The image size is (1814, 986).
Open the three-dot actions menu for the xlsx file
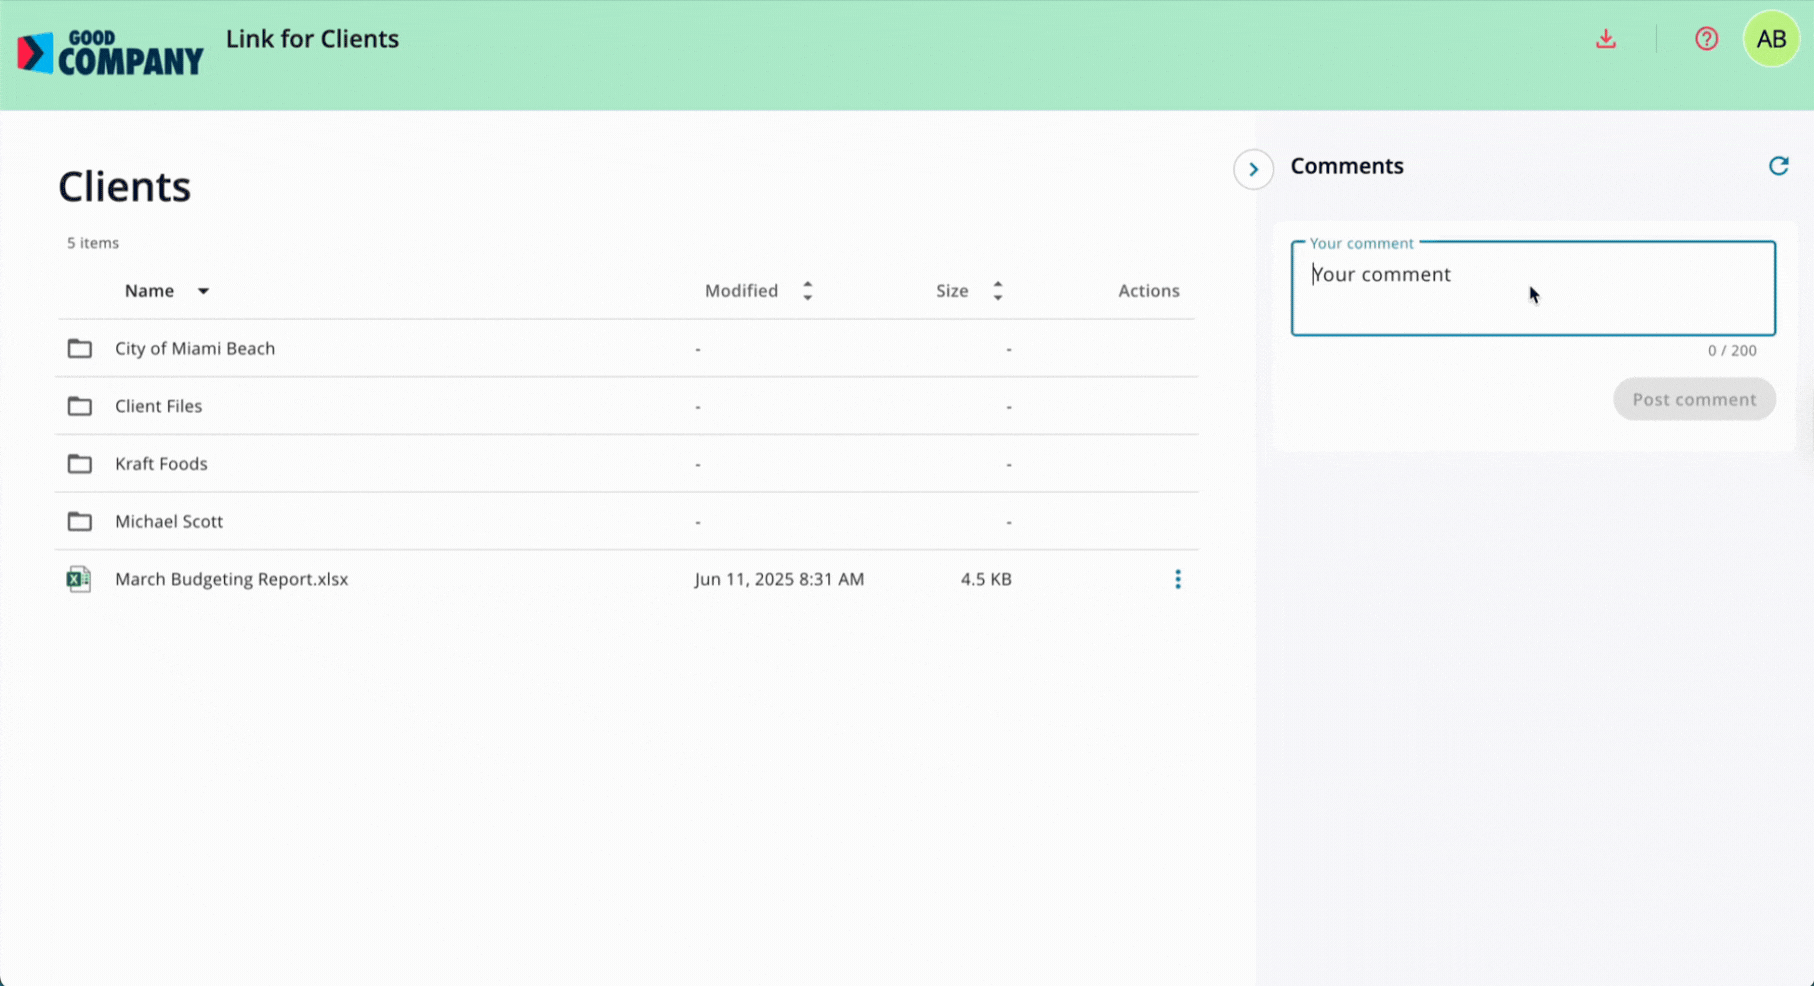point(1178,579)
